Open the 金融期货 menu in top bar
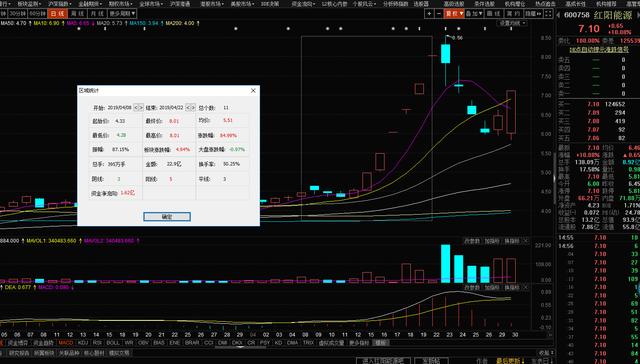The height and width of the screenshot is (364, 640). tap(88, 4)
